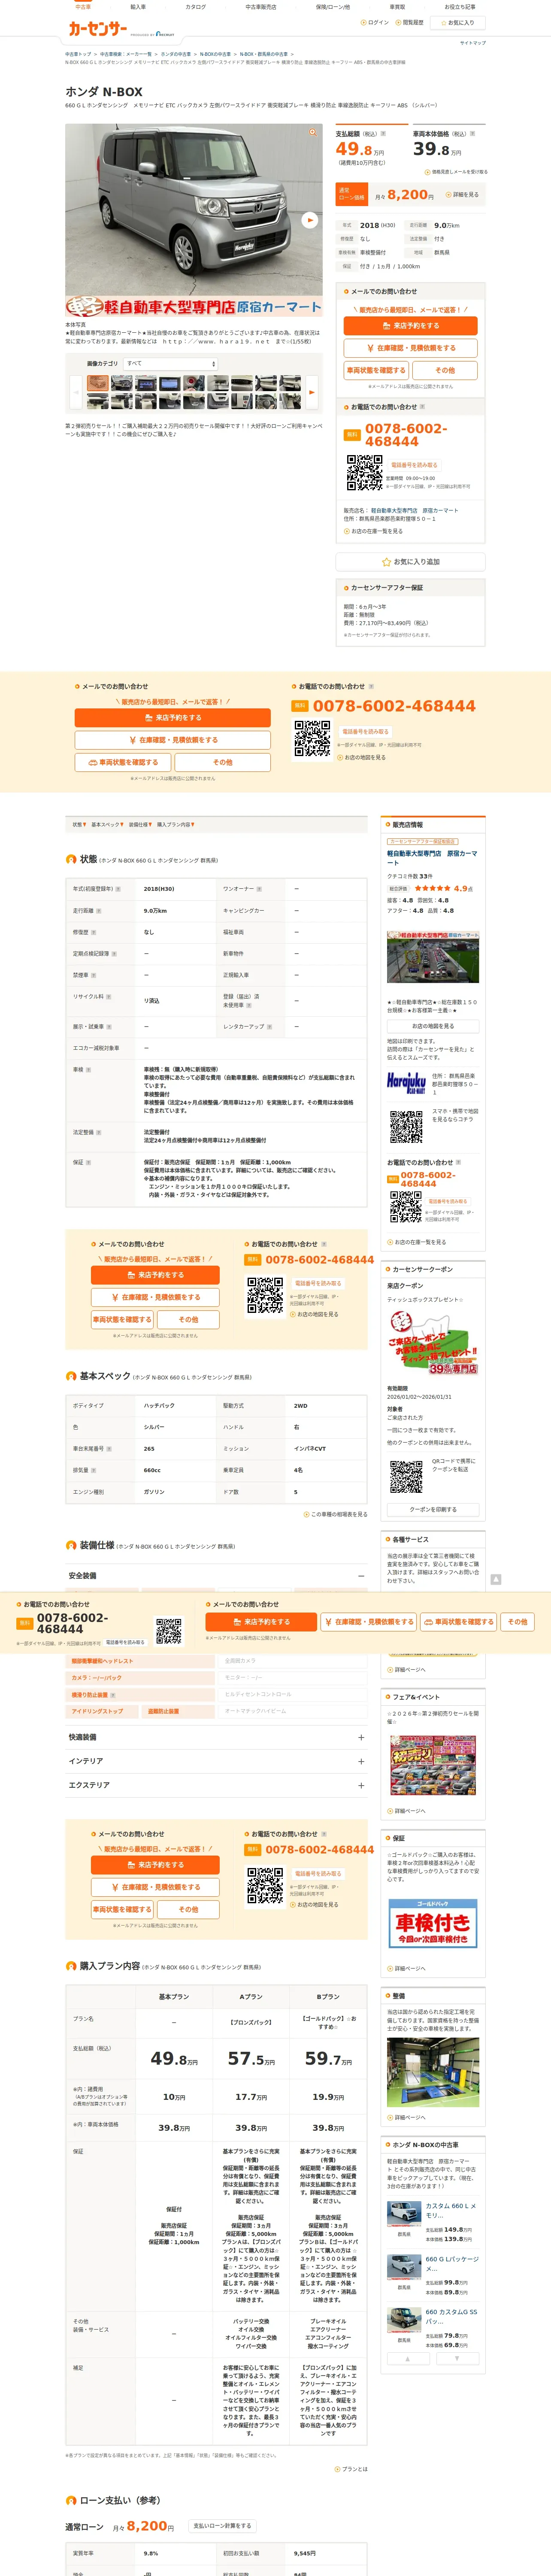Screen dimensions: 551x2576
Task: Jump to 状態 via the anchor tab
Action: (x=79, y=825)
